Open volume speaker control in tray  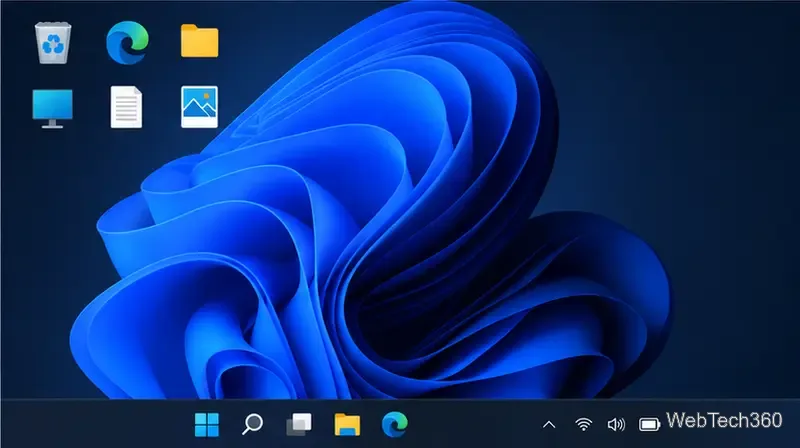click(616, 425)
